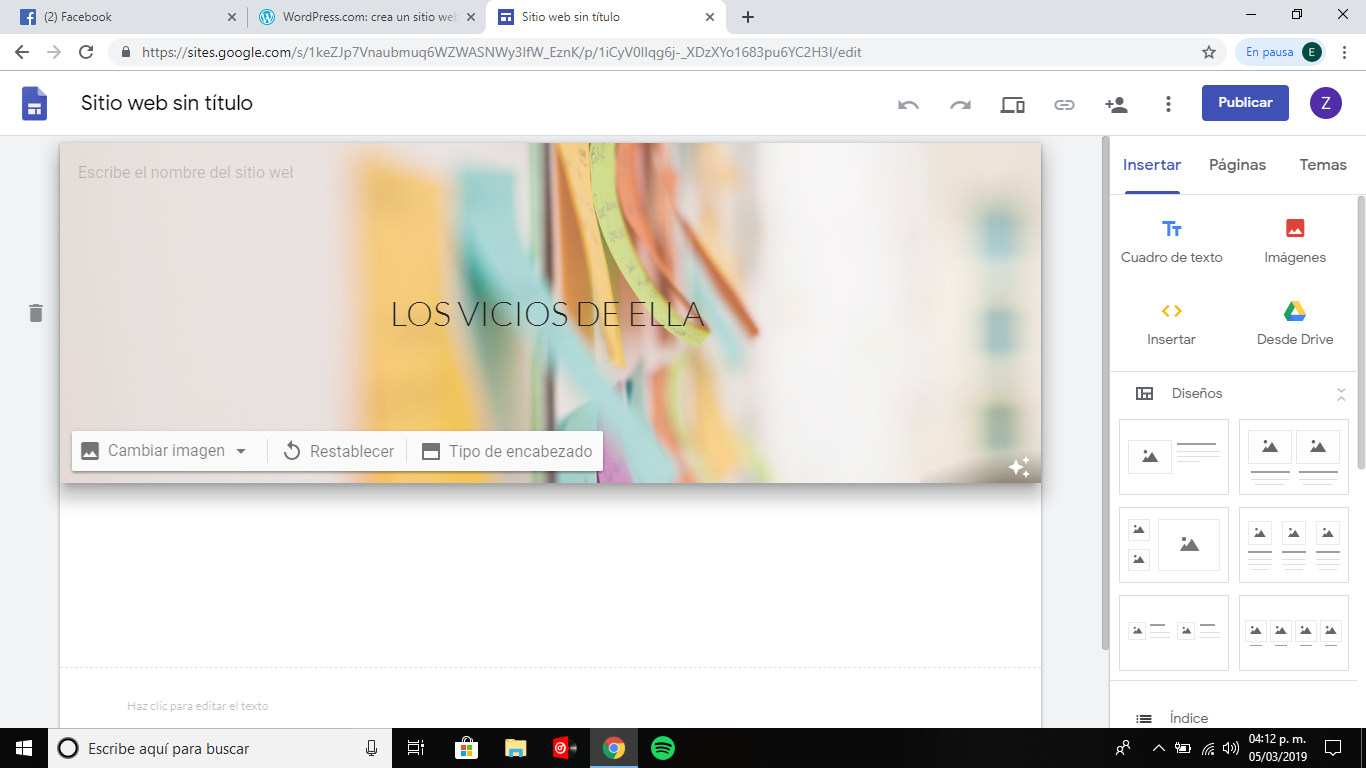Screen dimensions: 1366x768
Task: Switch to the Temas tab
Action: coord(1322,165)
